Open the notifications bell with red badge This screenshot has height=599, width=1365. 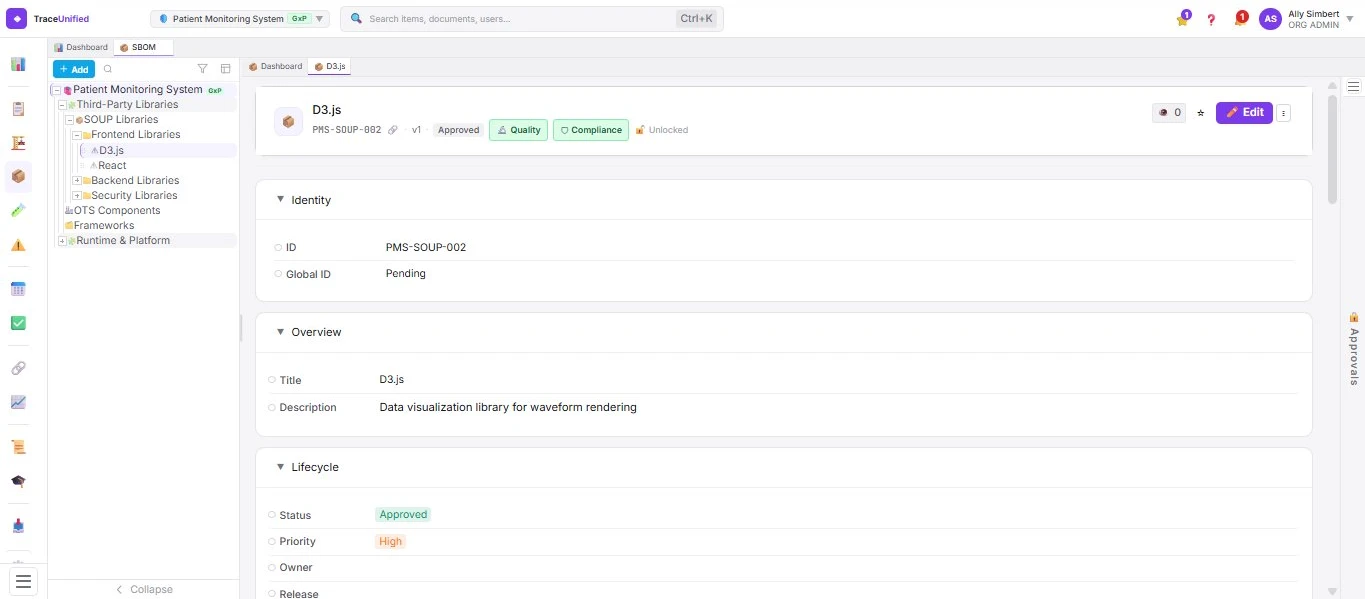(x=1240, y=19)
